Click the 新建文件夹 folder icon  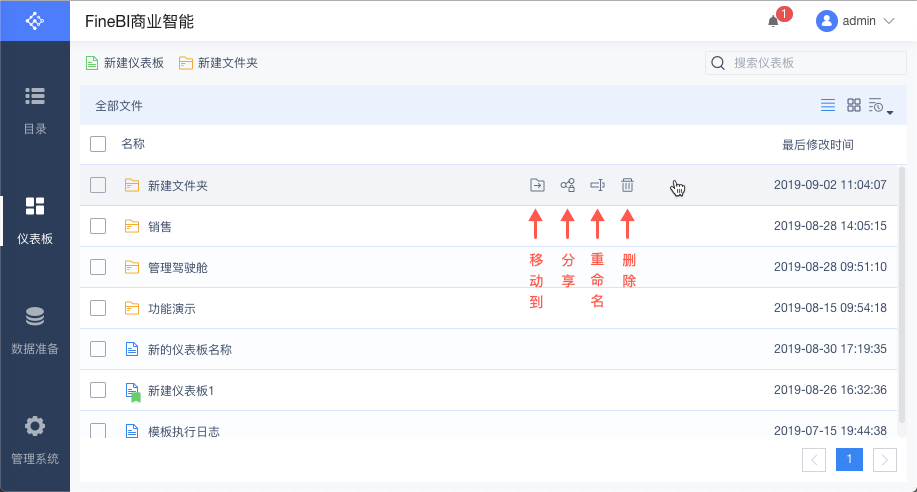(132, 185)
